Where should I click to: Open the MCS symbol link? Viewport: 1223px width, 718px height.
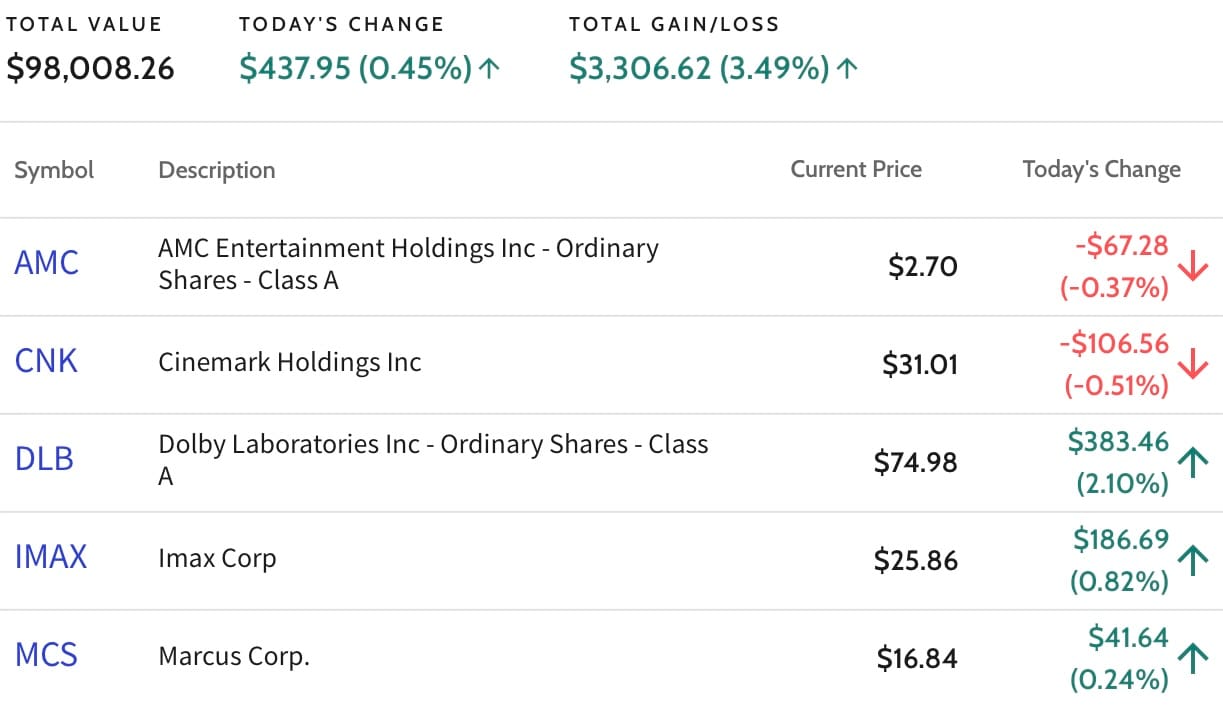coord(46,655)
